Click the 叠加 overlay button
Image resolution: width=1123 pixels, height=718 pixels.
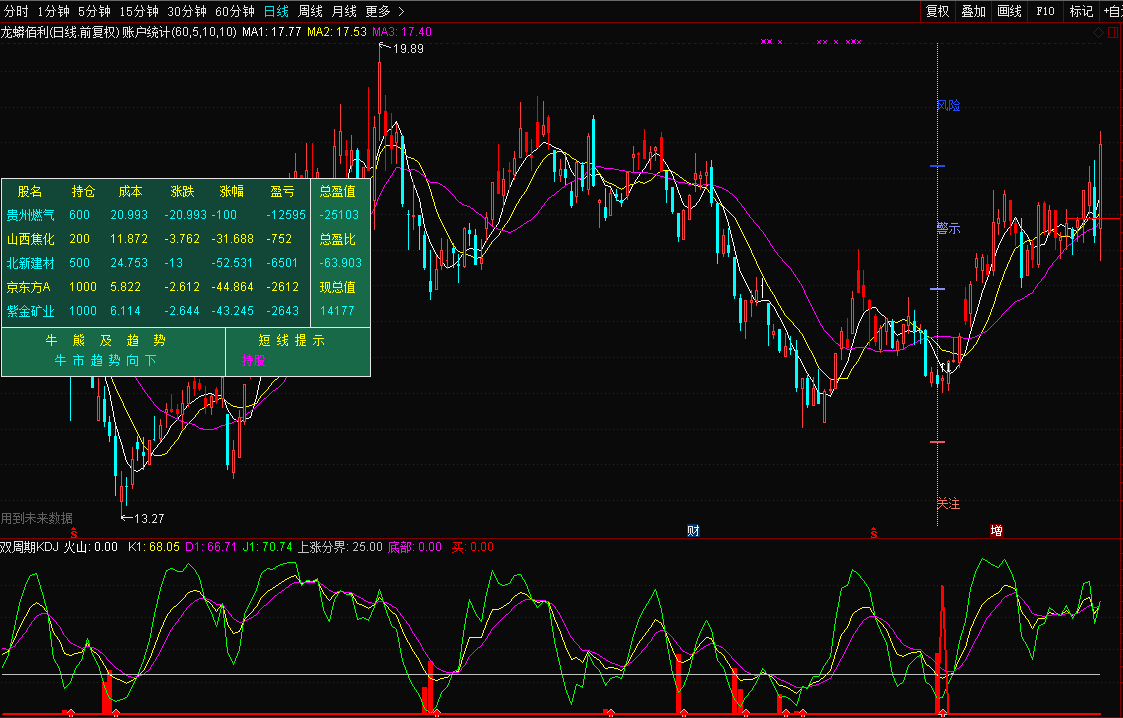pyautogui.click(x=973, y=11)
